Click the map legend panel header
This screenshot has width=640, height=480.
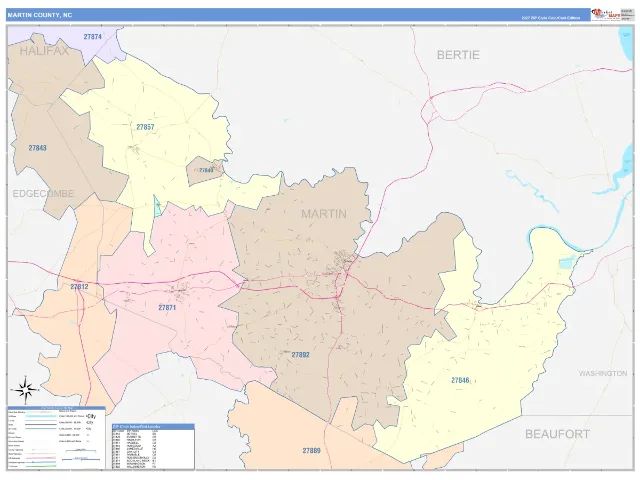[56, 408]
